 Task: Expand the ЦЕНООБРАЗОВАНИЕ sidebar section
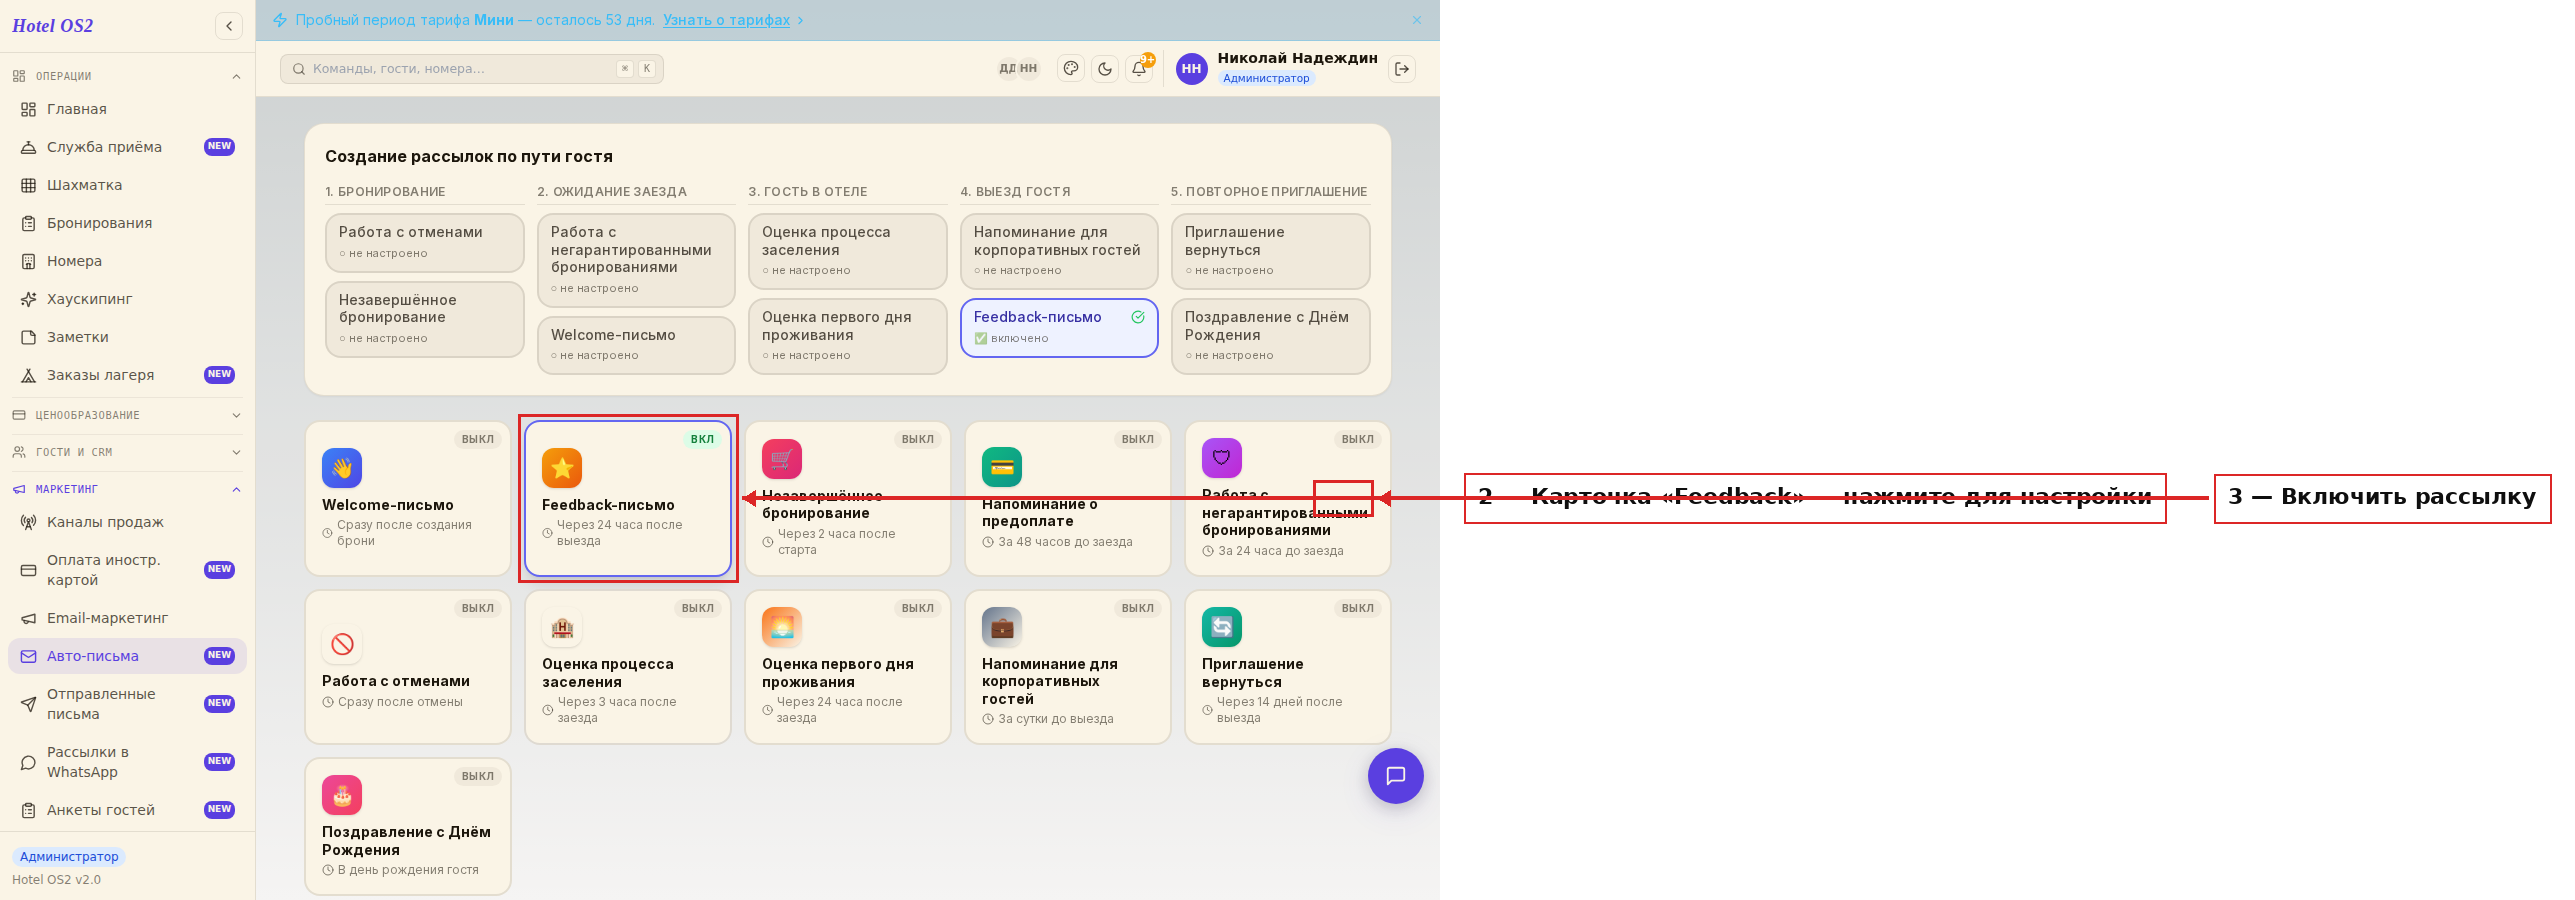[127, 415]
